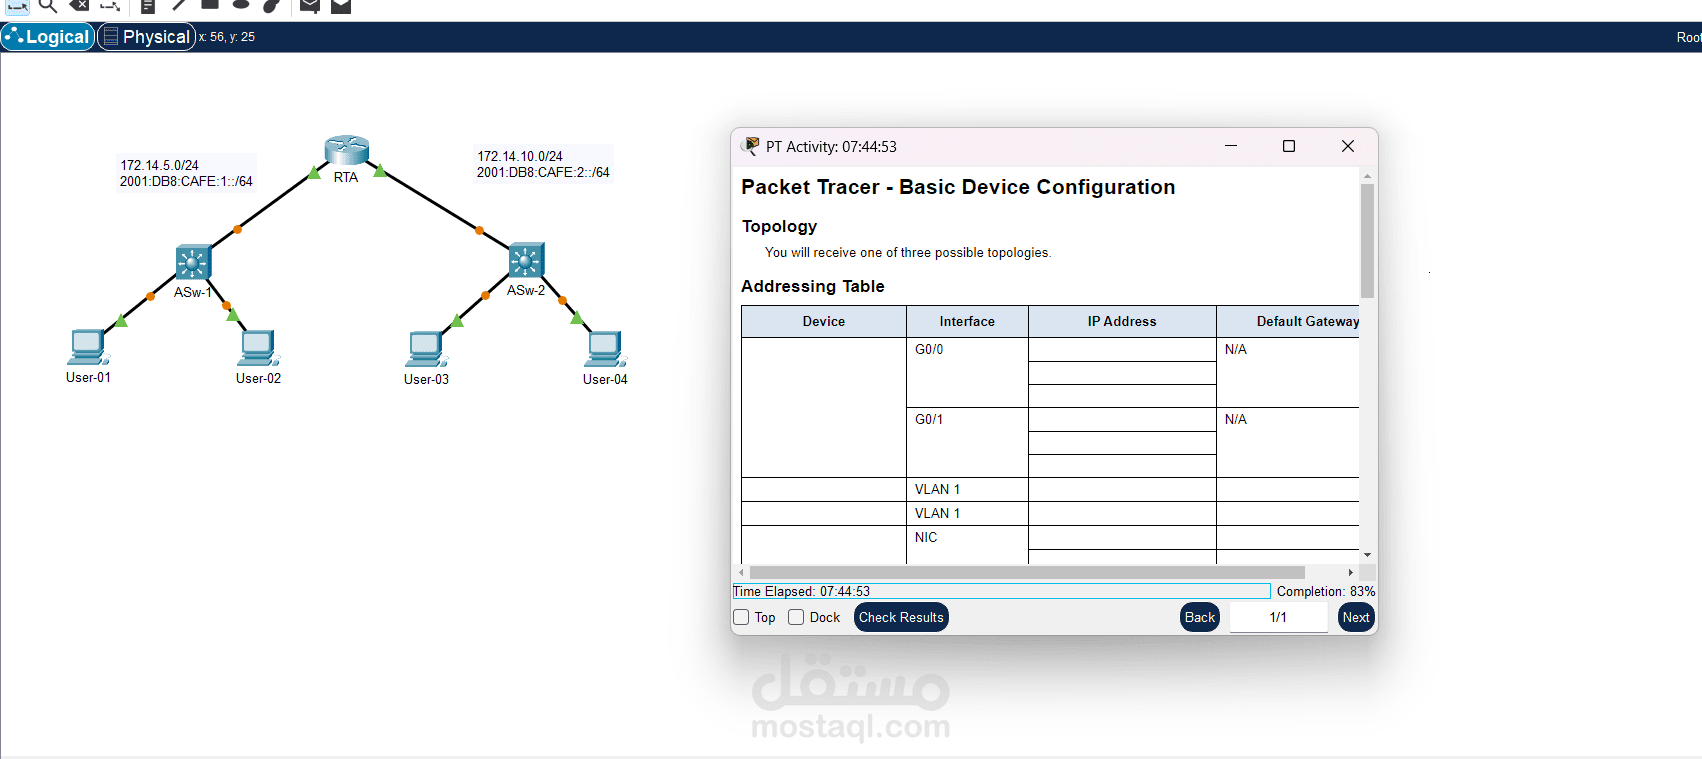Click the Check Results button
Screen dimensions: 1702x759
click(901, 617)
